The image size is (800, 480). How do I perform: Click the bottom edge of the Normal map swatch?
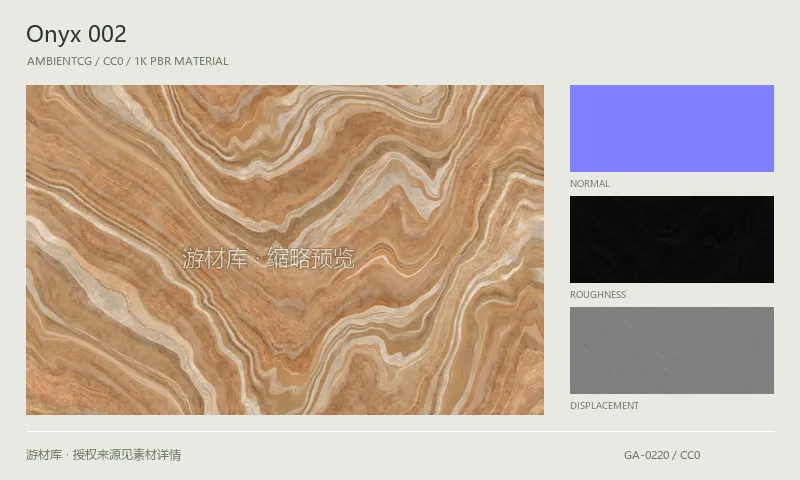[x=671, y=170]
